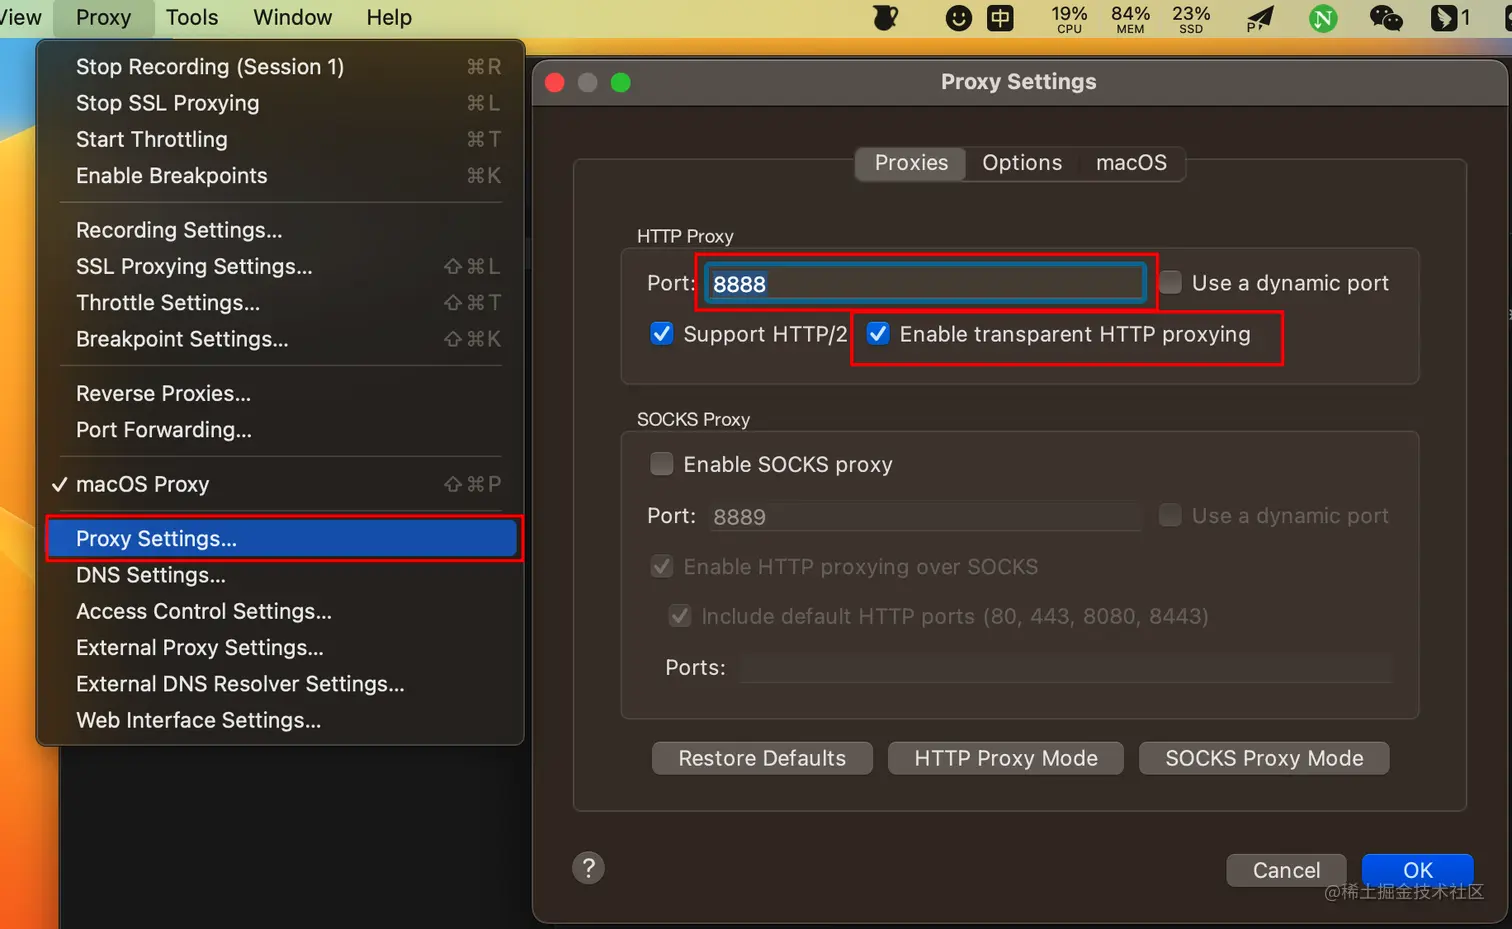Uncheck Support HTTP/2
The width and height of the screenshot is (1512, 929).
(662, 334)
